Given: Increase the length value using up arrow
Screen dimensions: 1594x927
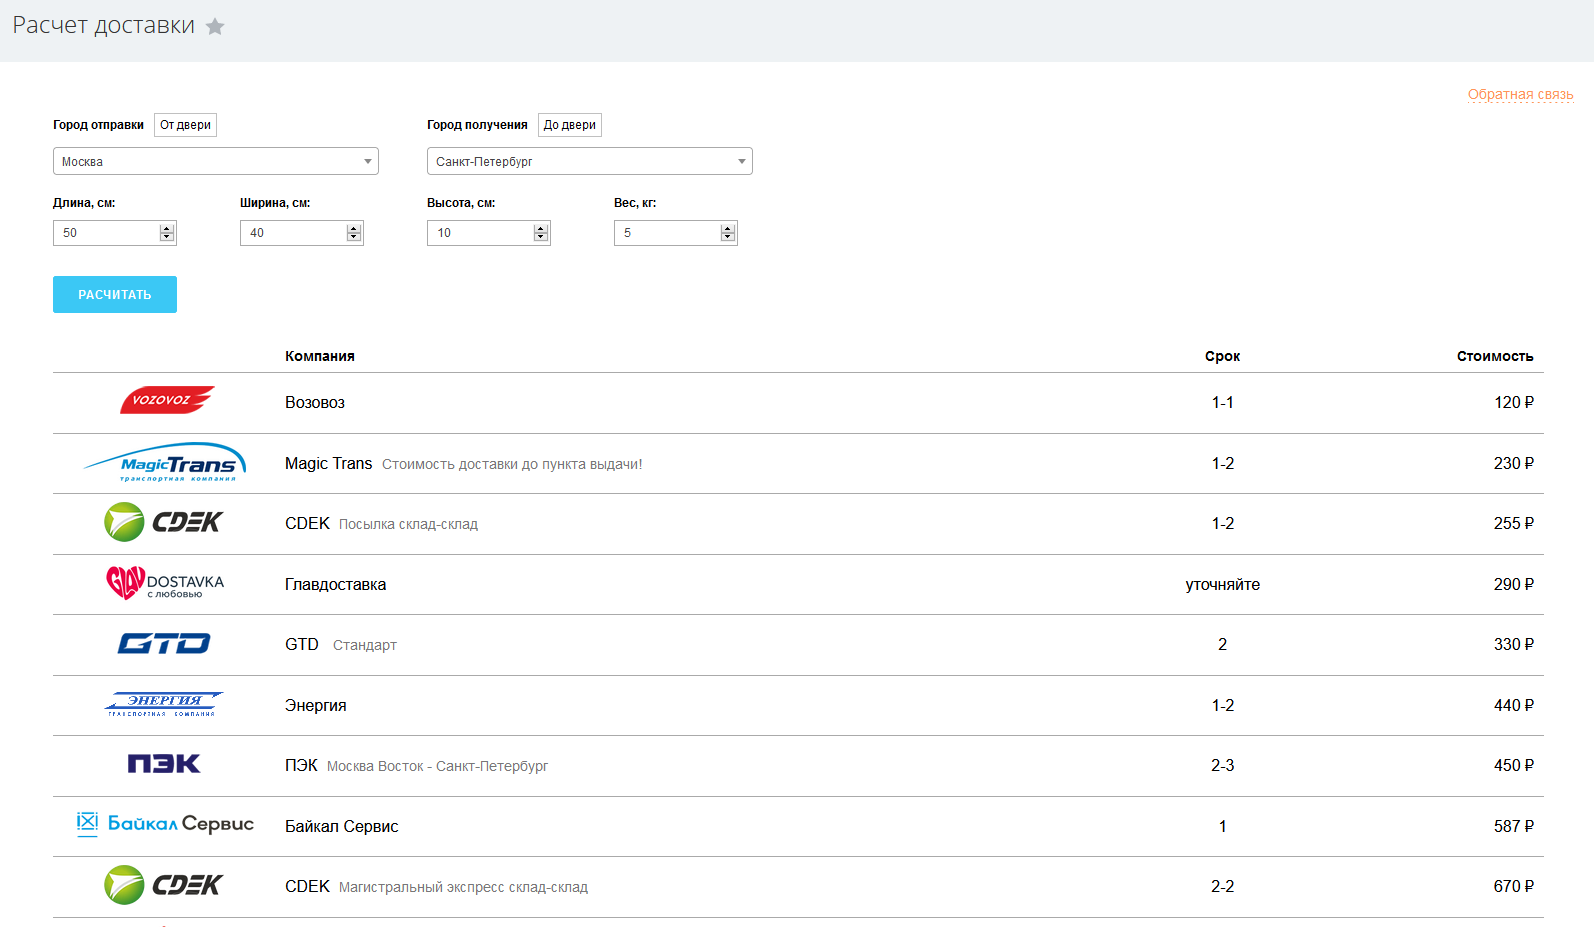Looking at the screenshot, I should click(x=167, y=228).
